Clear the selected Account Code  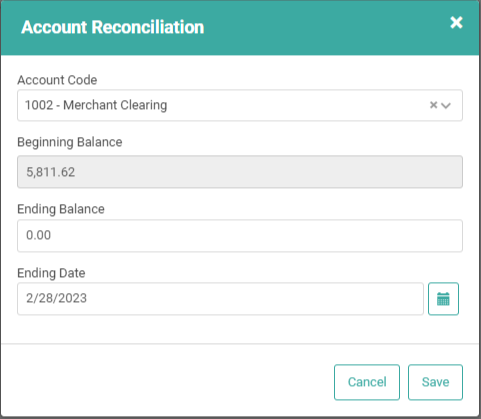pos(433,105)
